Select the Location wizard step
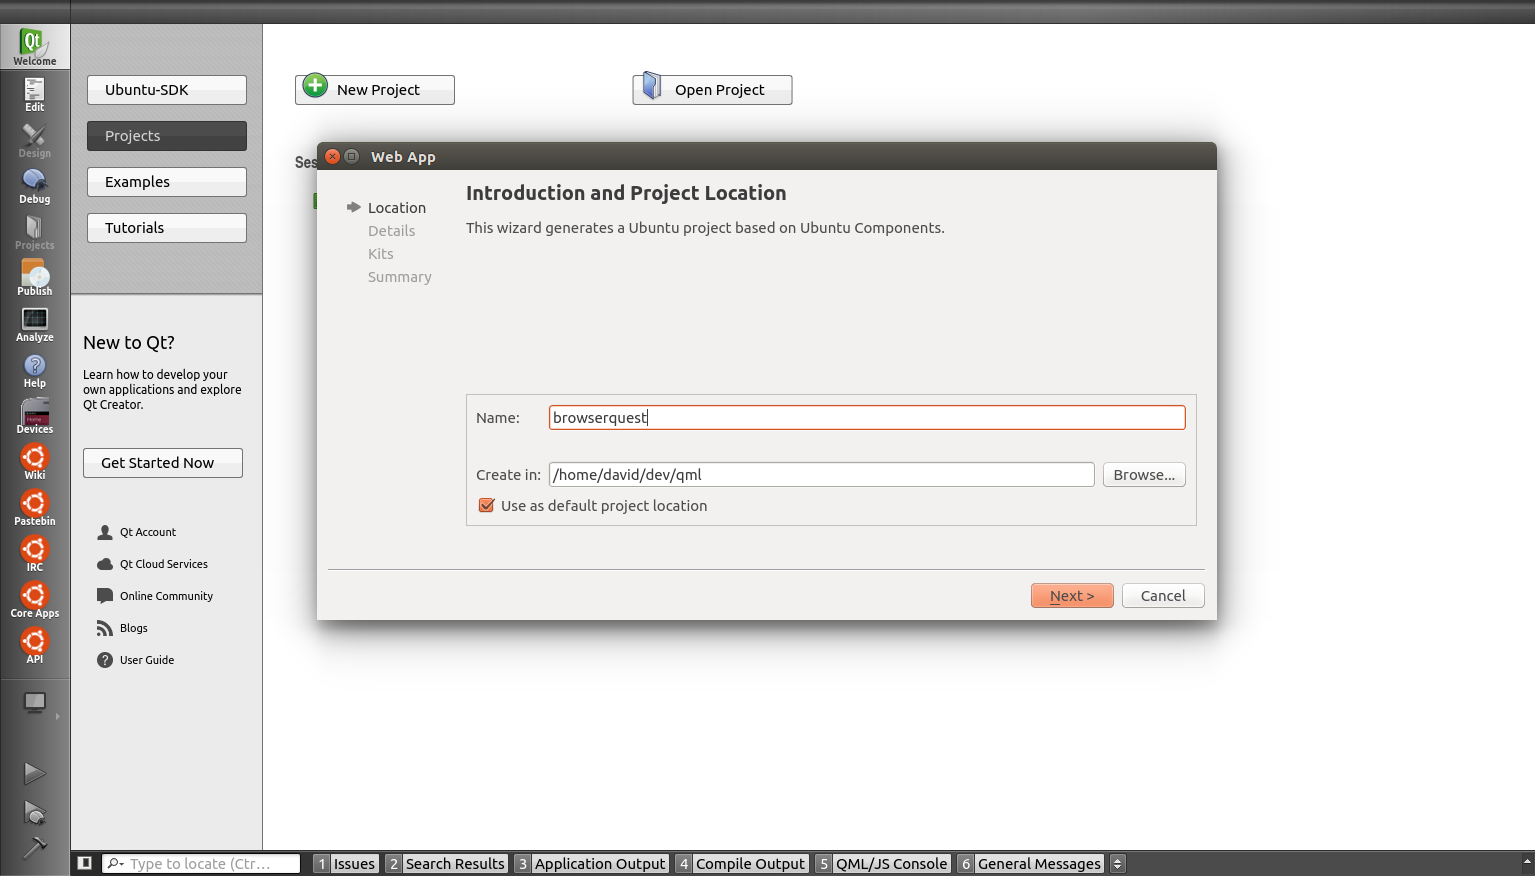1535x876 pixels. (397, 208)
